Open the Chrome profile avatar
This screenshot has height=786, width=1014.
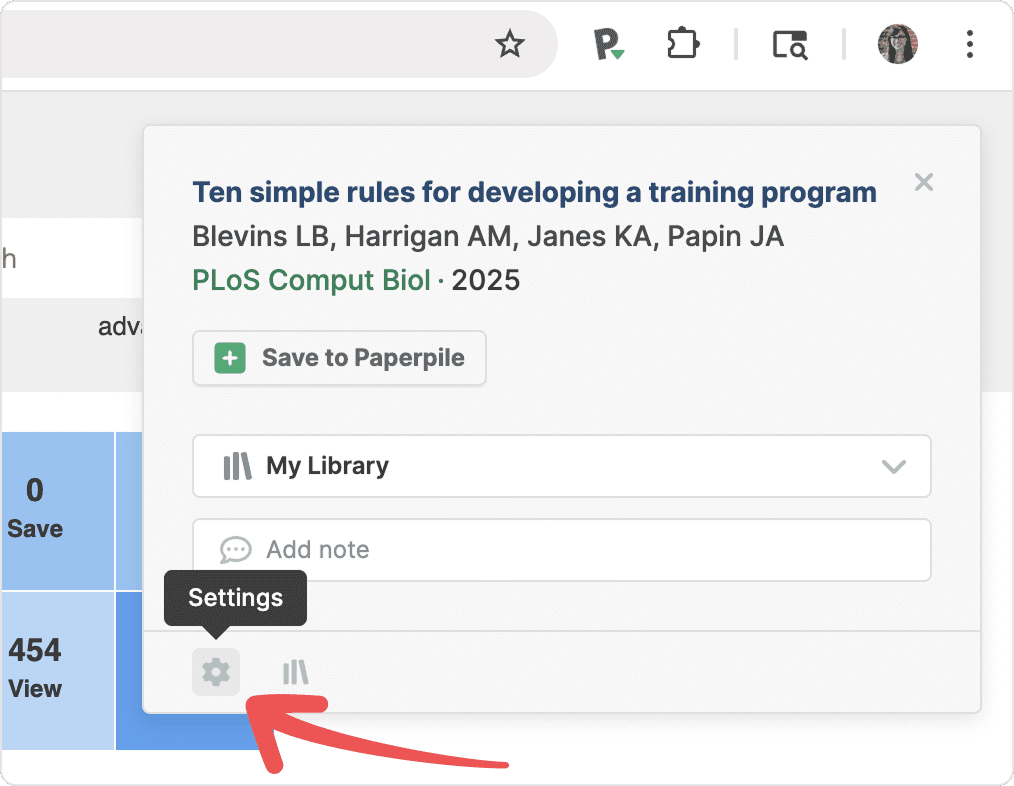click(x=897, y=44)
